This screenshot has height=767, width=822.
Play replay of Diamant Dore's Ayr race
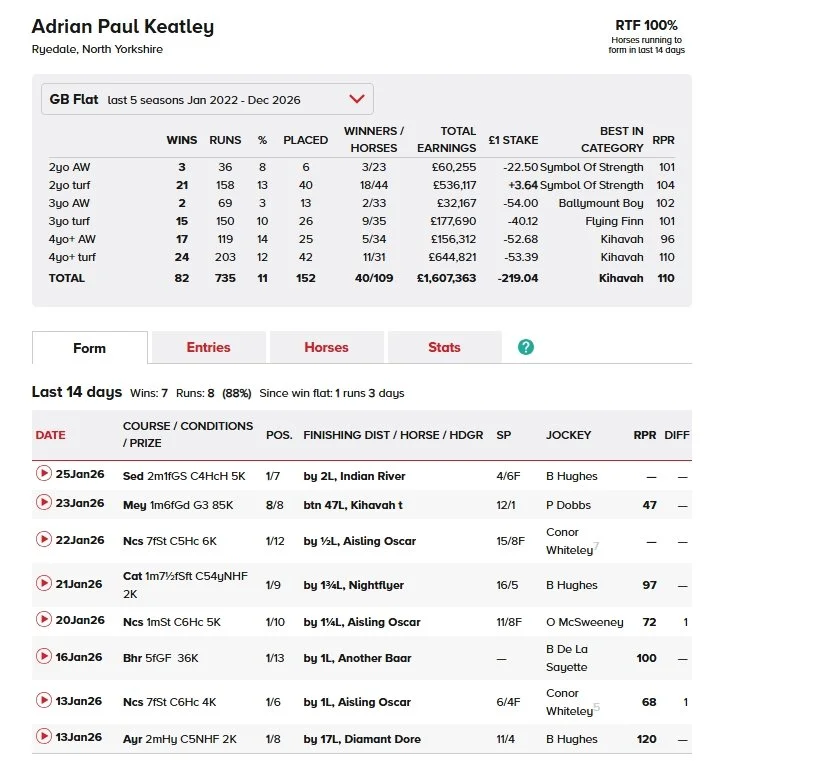(44, 739)
